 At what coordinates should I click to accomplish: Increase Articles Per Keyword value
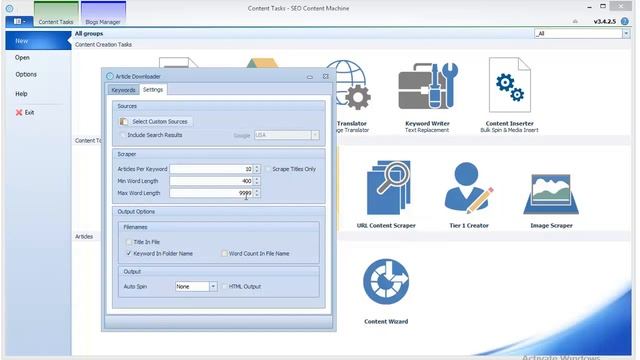click(257, 167)
